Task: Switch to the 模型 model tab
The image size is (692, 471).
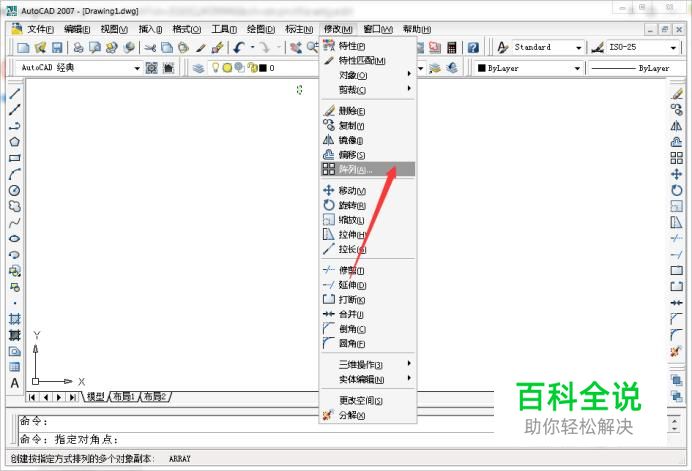Action: tap(95, 396)
